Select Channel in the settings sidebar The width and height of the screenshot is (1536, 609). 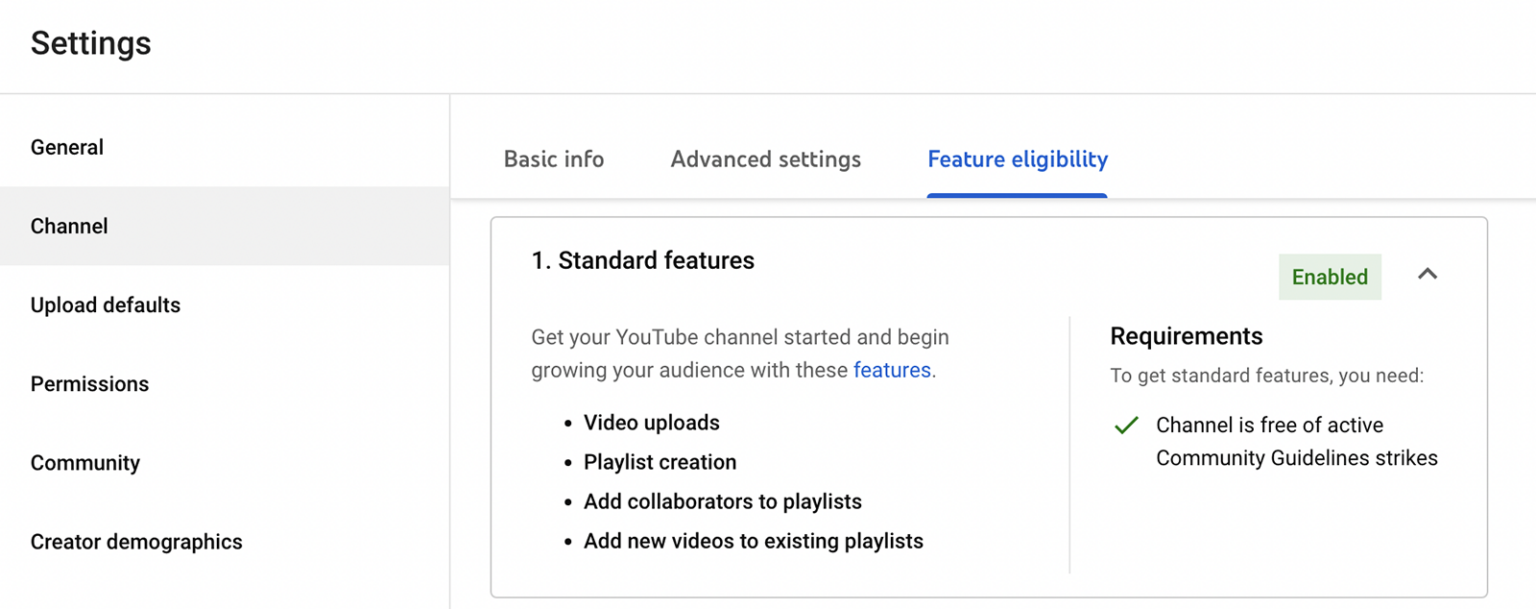pyautogui.click(x=69, y=226)
